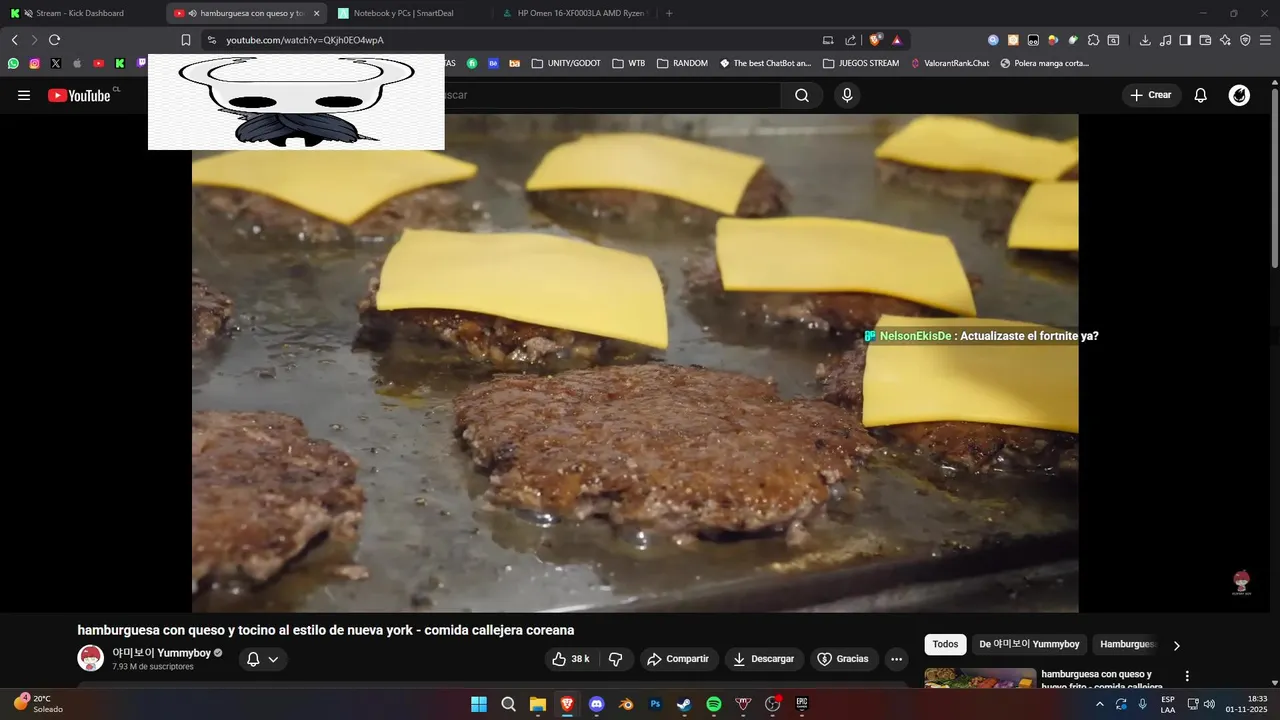Dislike the video

616,659
